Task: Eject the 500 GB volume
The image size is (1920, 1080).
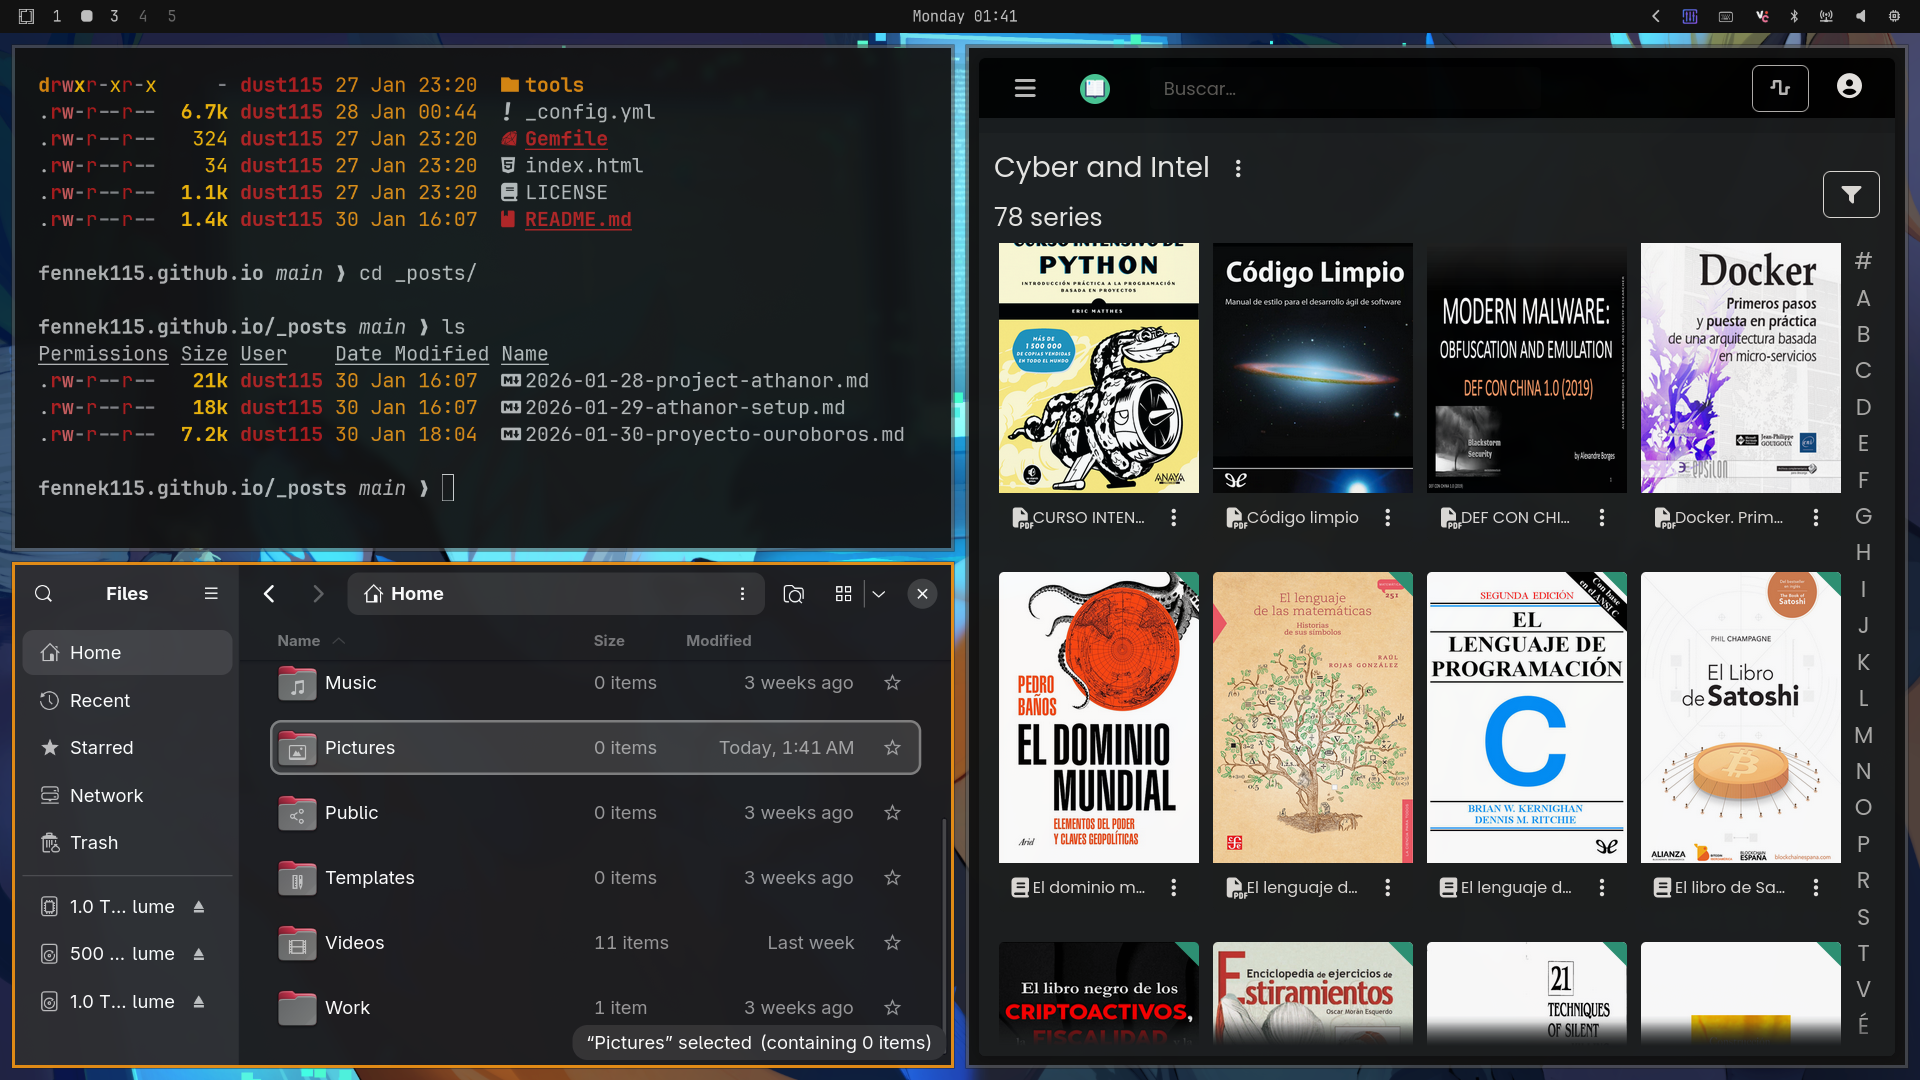Action: click(198, 953)
